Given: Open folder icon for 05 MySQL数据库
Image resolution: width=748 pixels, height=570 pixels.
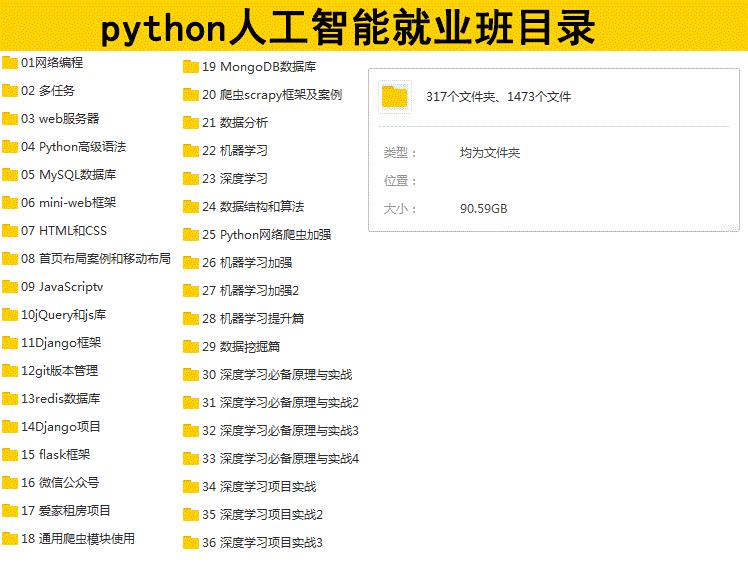Looking at the screenshot, I should coord(10,175).
